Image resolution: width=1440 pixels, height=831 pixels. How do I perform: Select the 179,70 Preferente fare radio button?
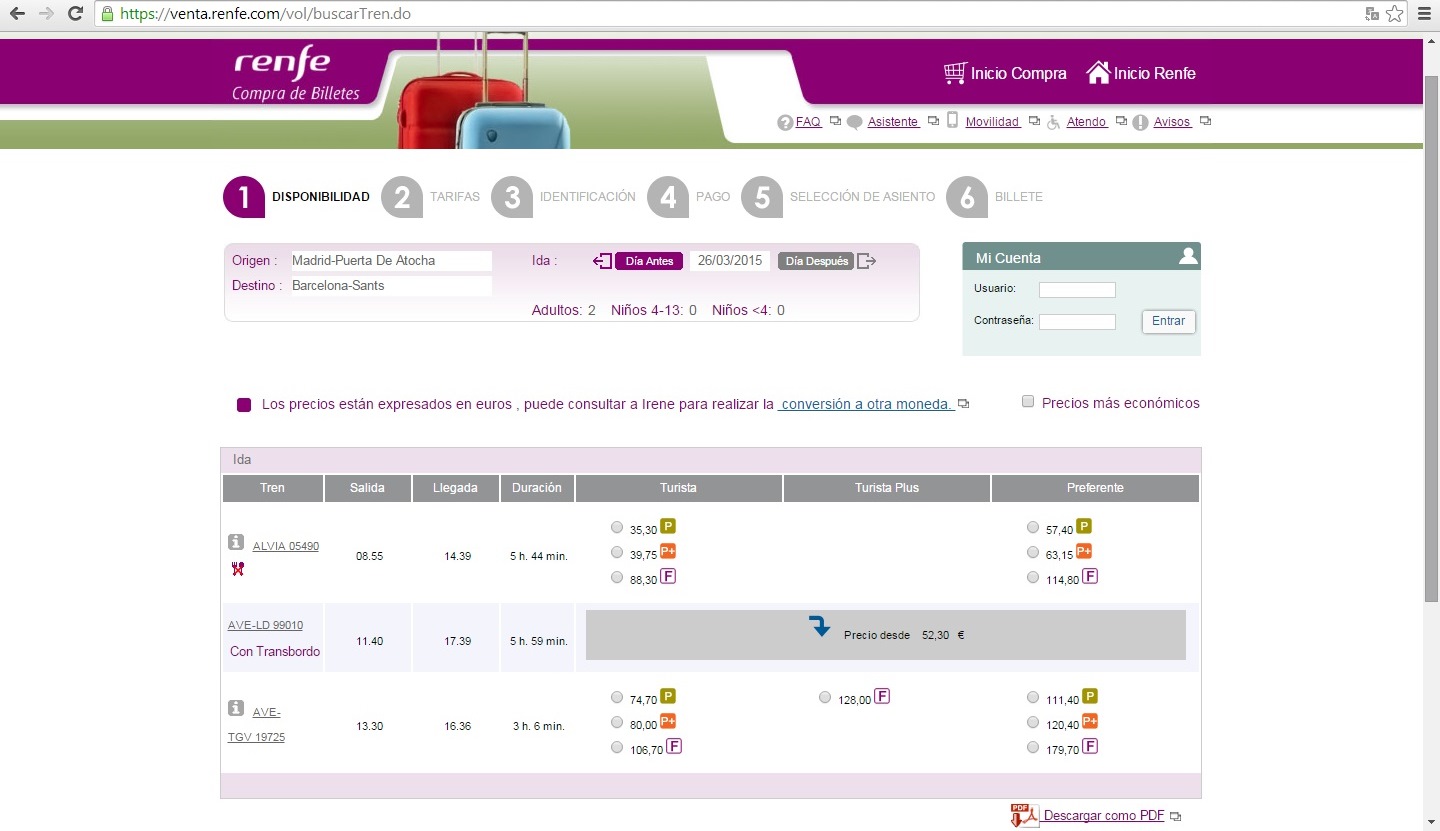[1033, 747]
